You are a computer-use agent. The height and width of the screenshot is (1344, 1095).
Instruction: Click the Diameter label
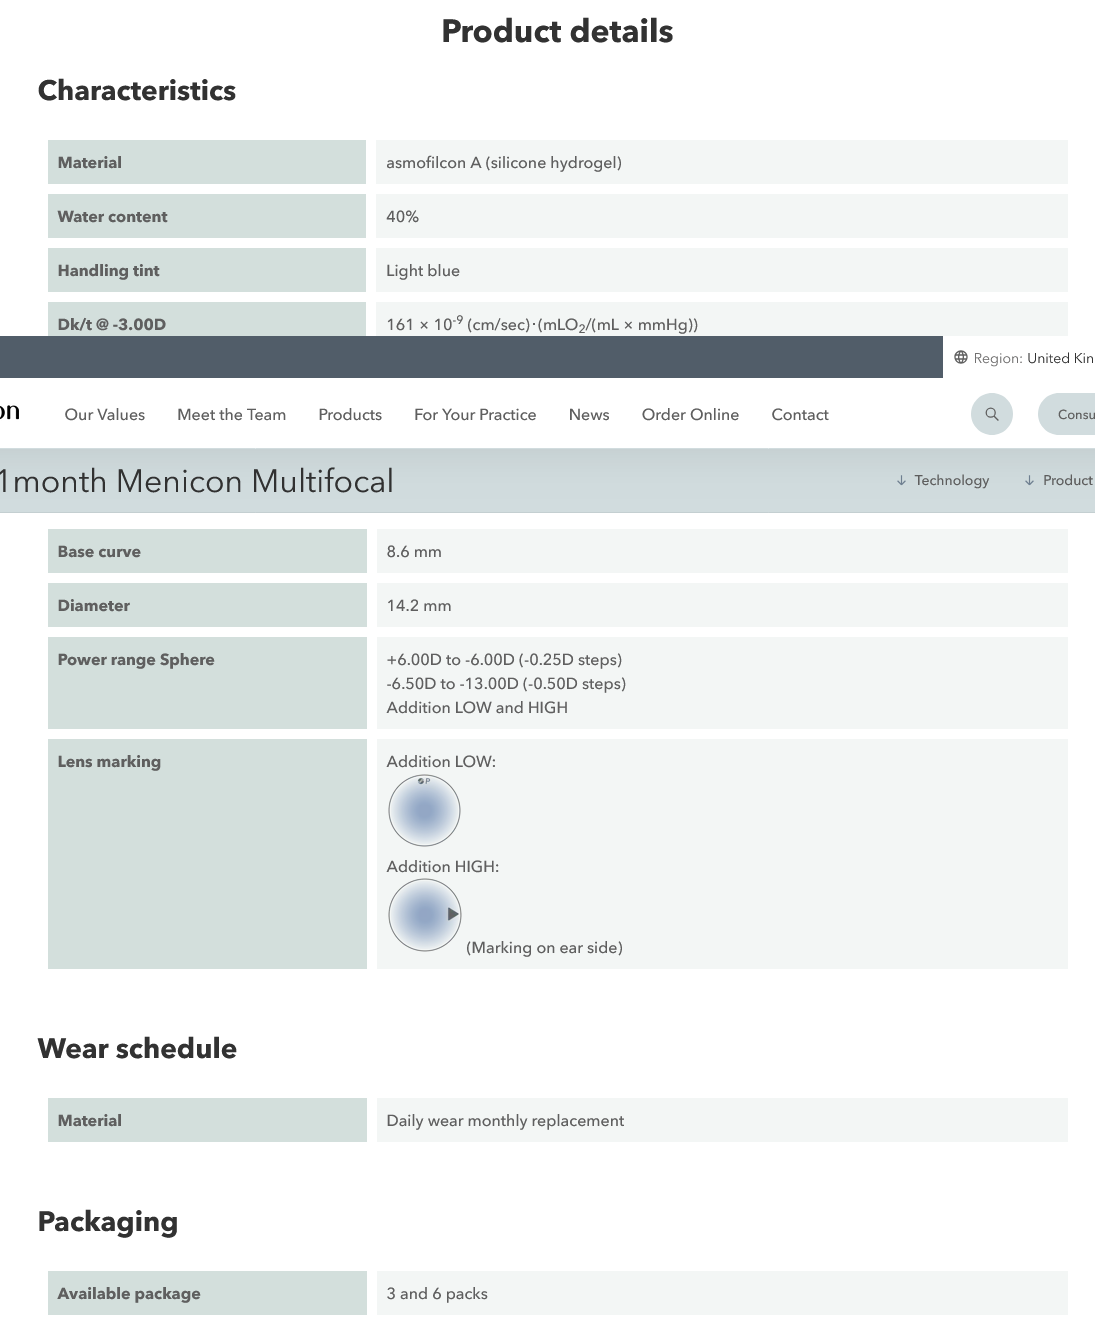(x=93, y=606)
